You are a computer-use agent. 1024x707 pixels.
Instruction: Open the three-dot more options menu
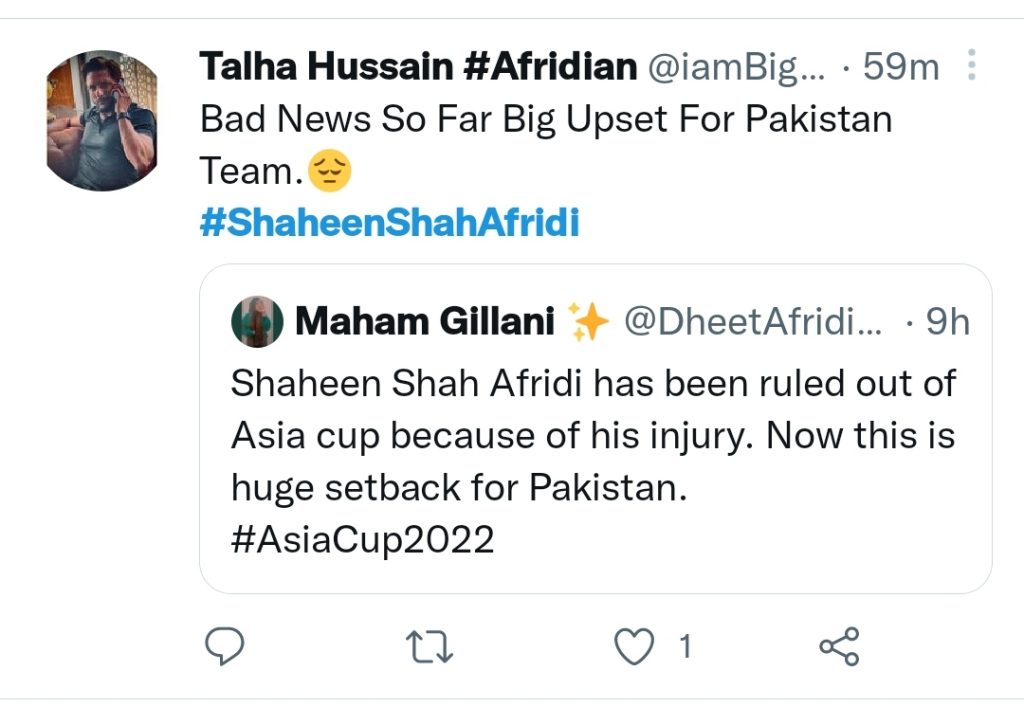[971, 65]
